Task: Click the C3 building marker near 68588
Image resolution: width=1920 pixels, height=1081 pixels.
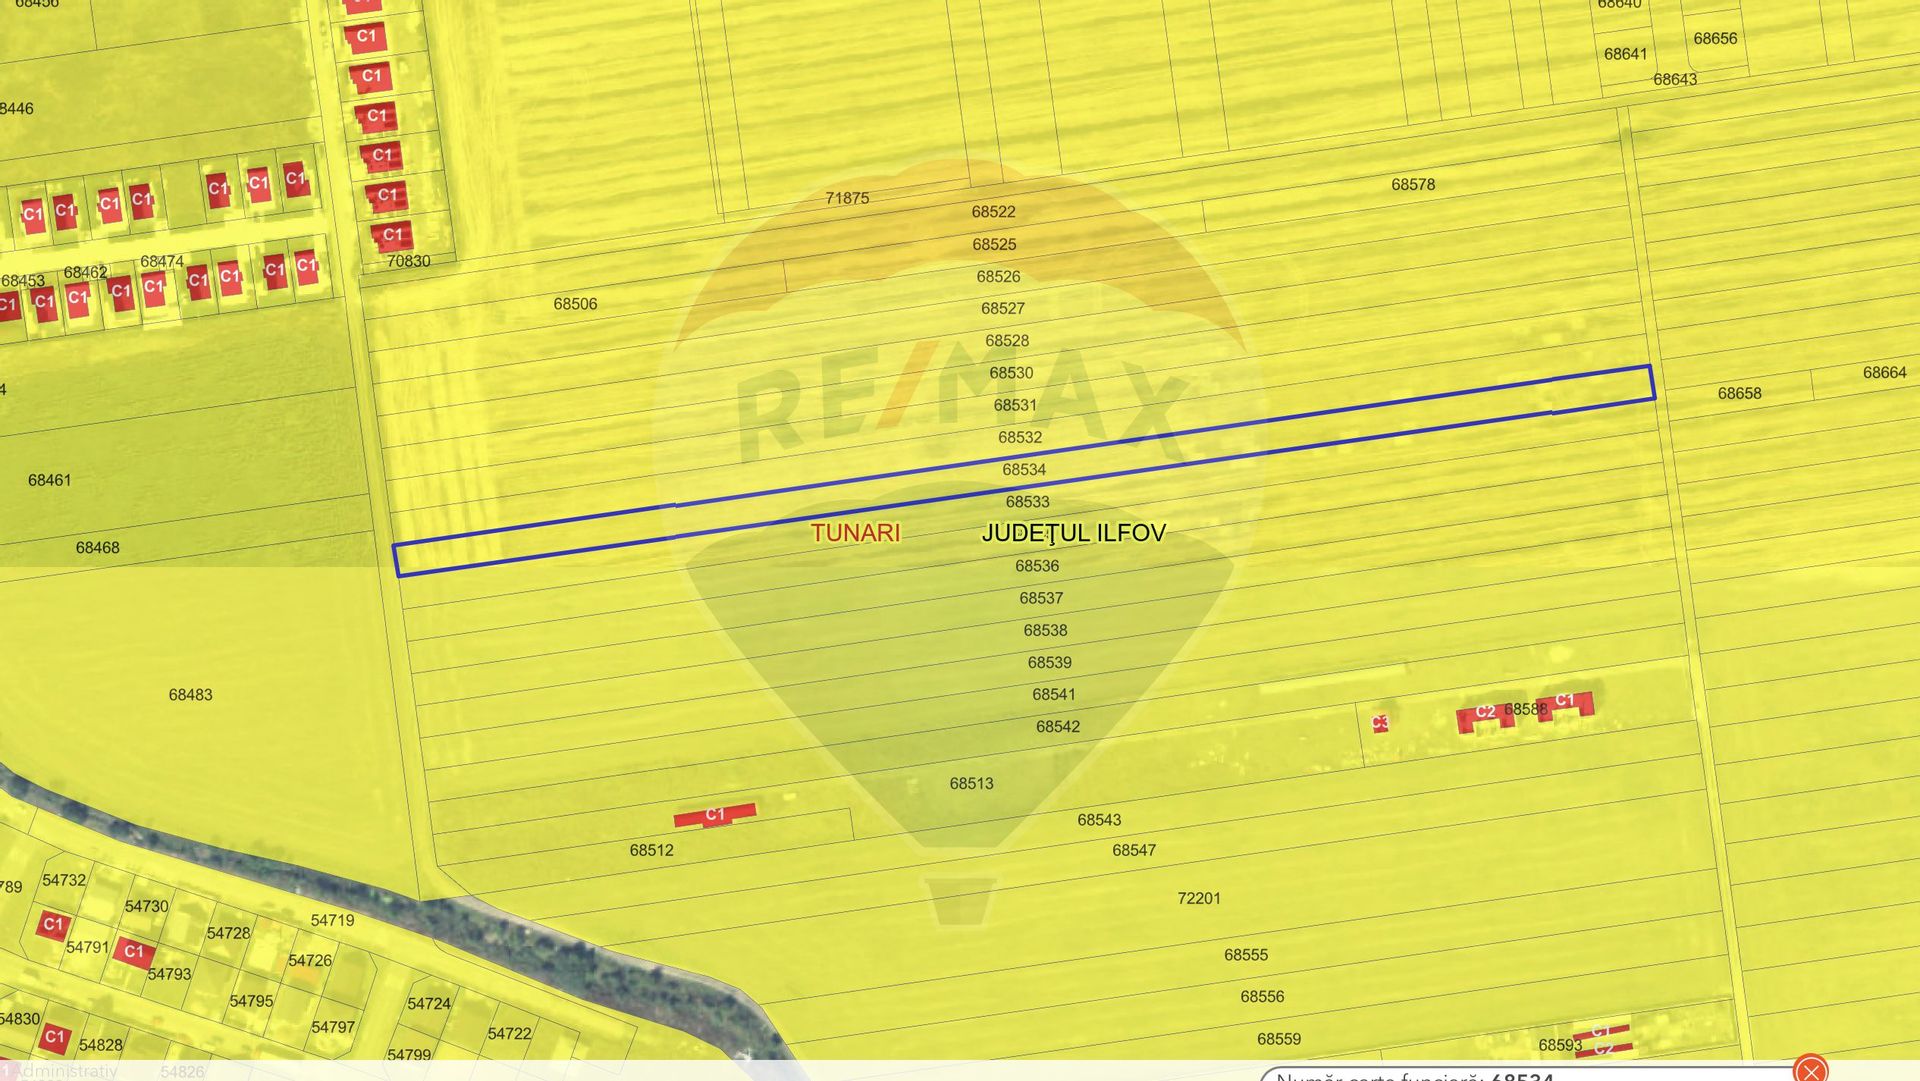Action: coord(1380,722)
